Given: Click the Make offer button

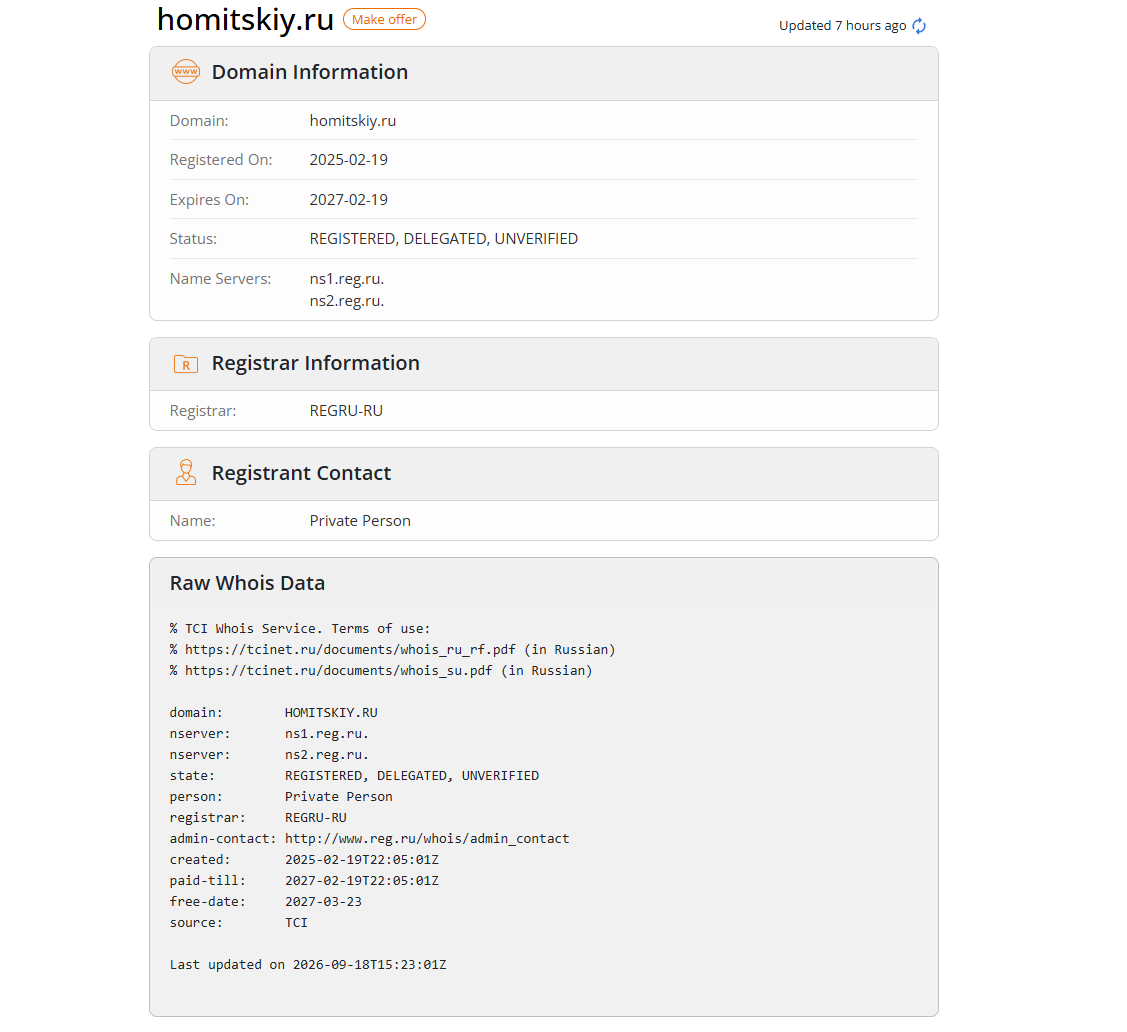Looking at the screenshot, I should pyautogui.click(x=384, y=19).
